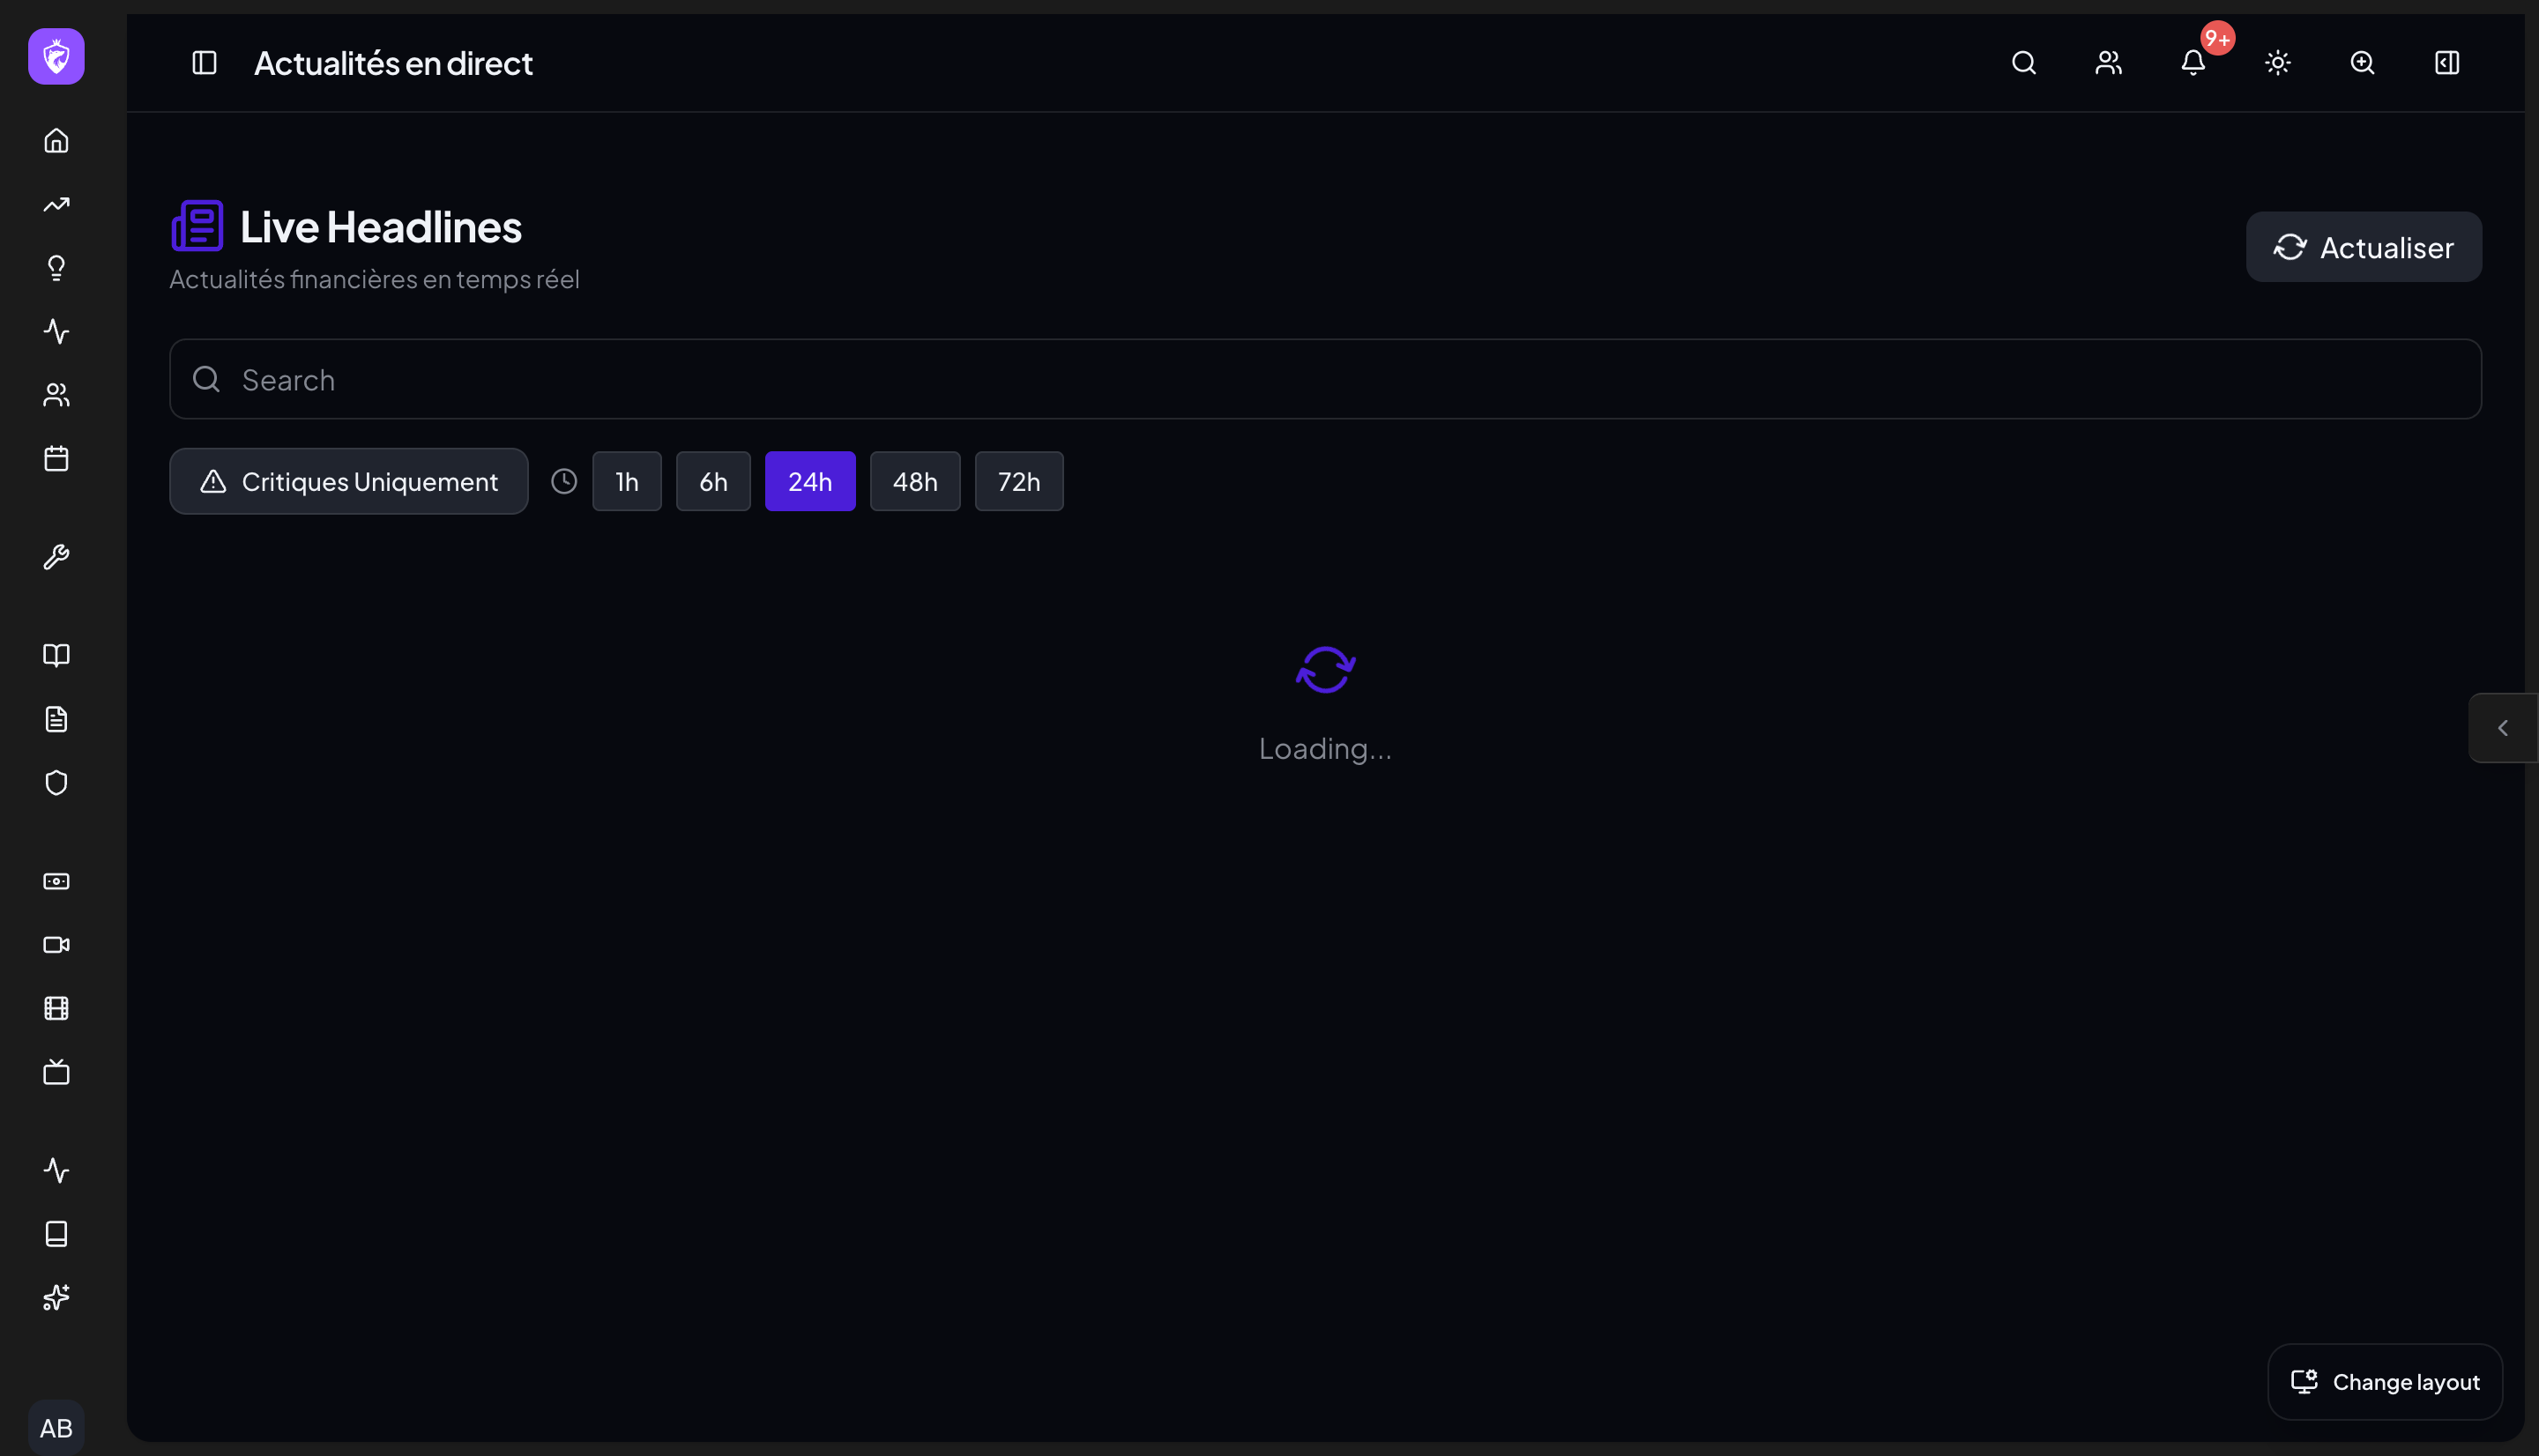Click the headlines Search input field
Viewport: 2539px width, 1456px height.
[1326, 379]
